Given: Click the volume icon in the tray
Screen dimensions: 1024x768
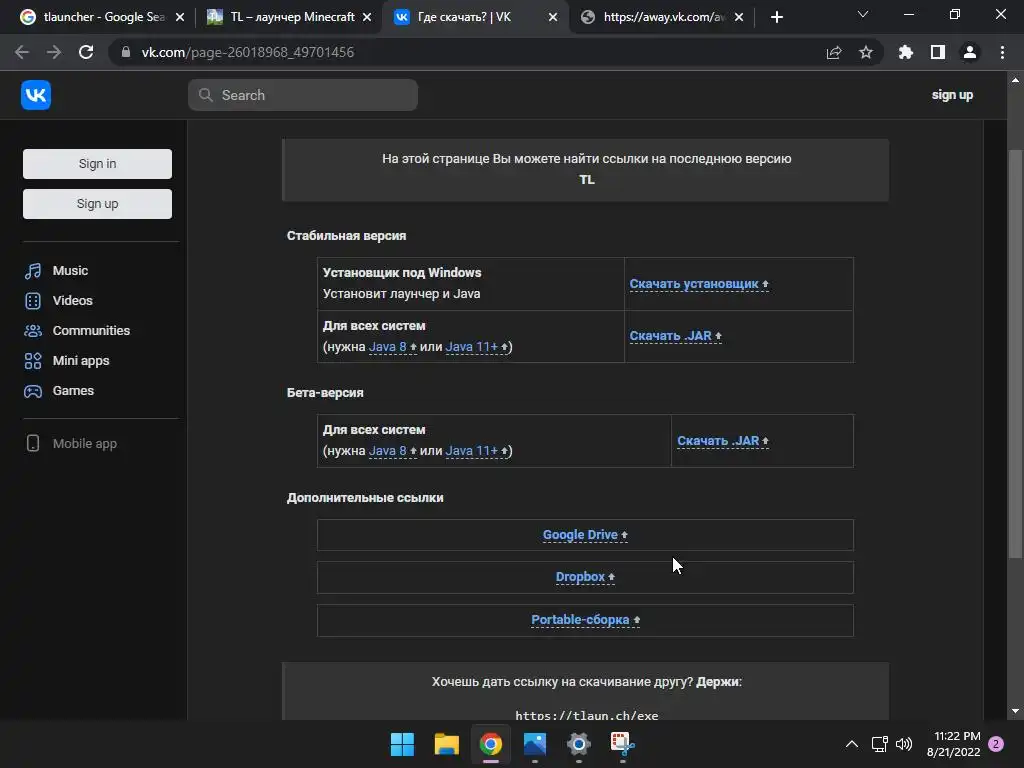Looking at the screenshot, I should [904, 744].
